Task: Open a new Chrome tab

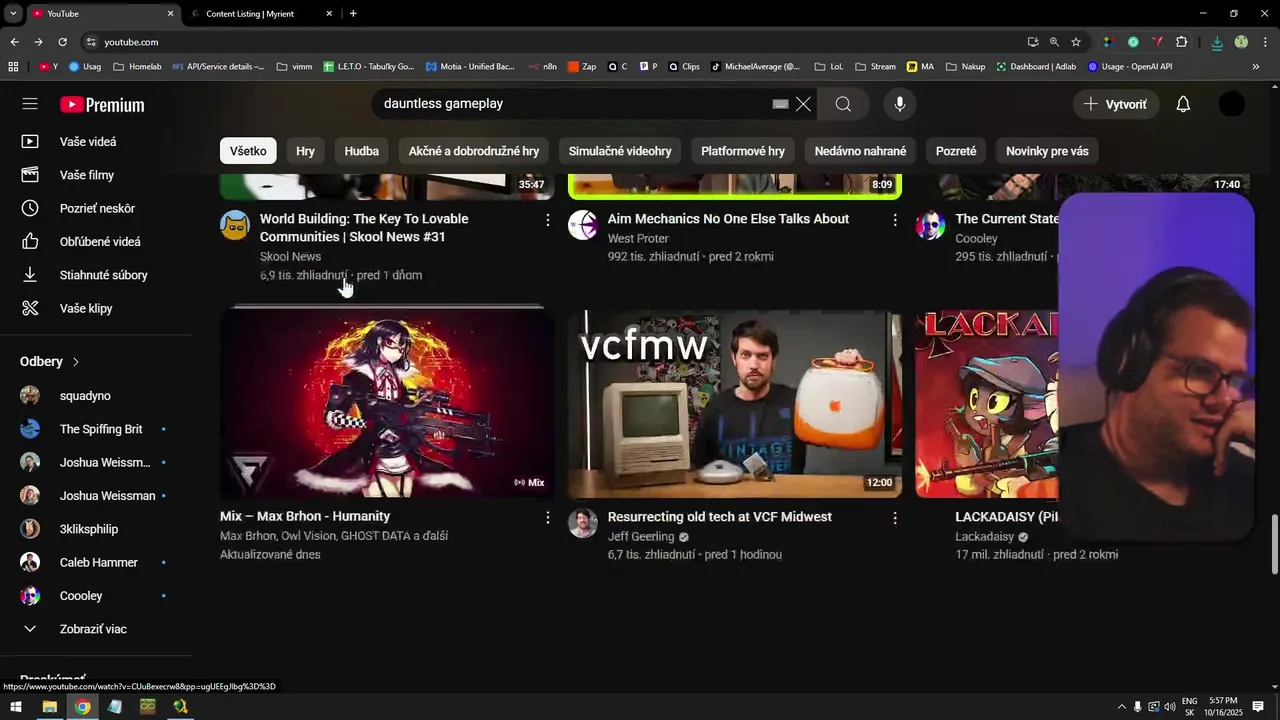Action: coord(353,14)
